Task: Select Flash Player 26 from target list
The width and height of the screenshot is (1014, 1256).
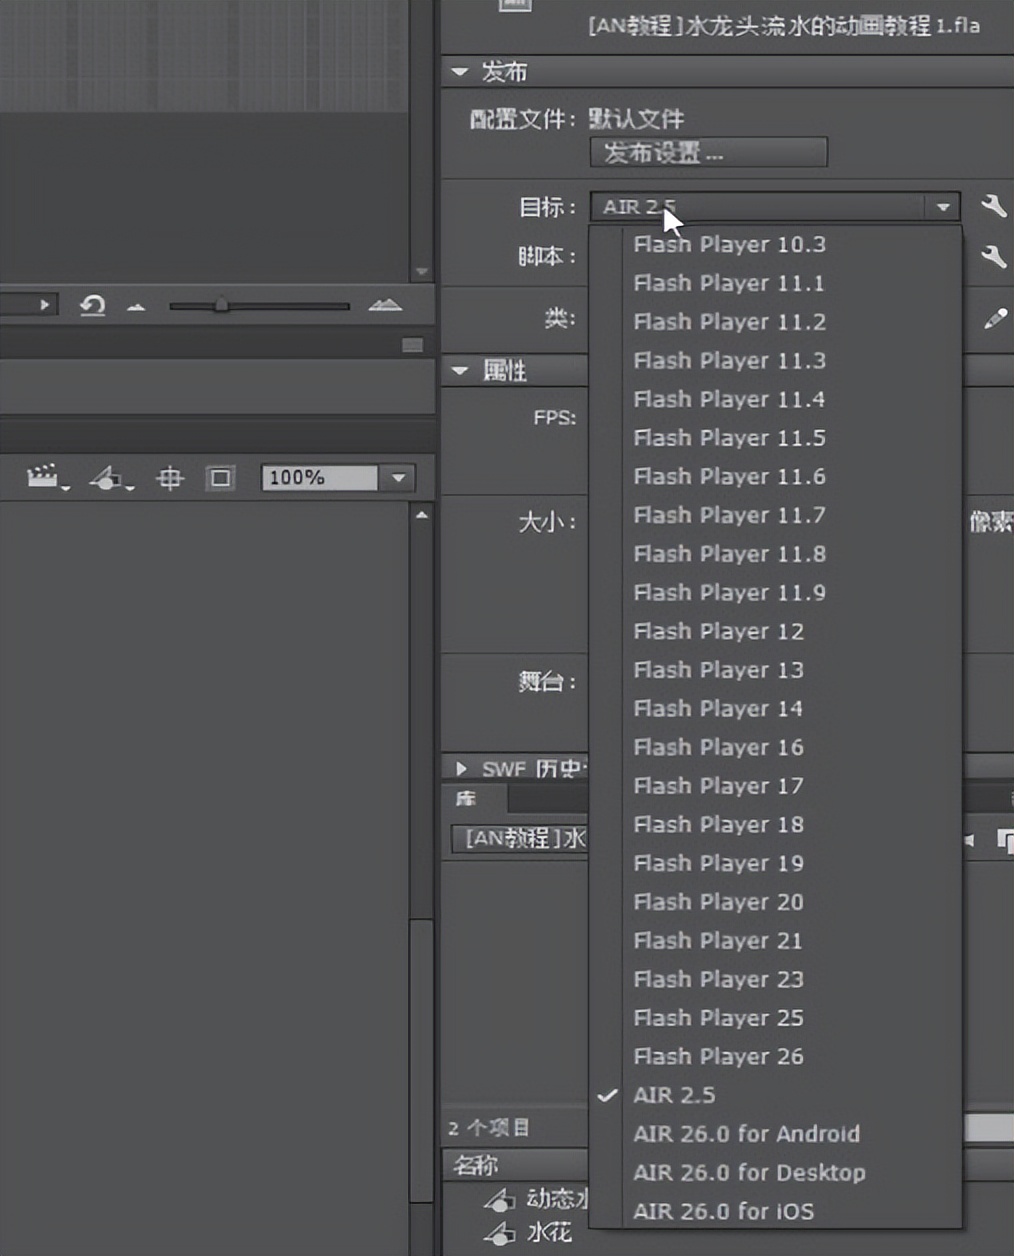Action: click(x=718, y=1056)
